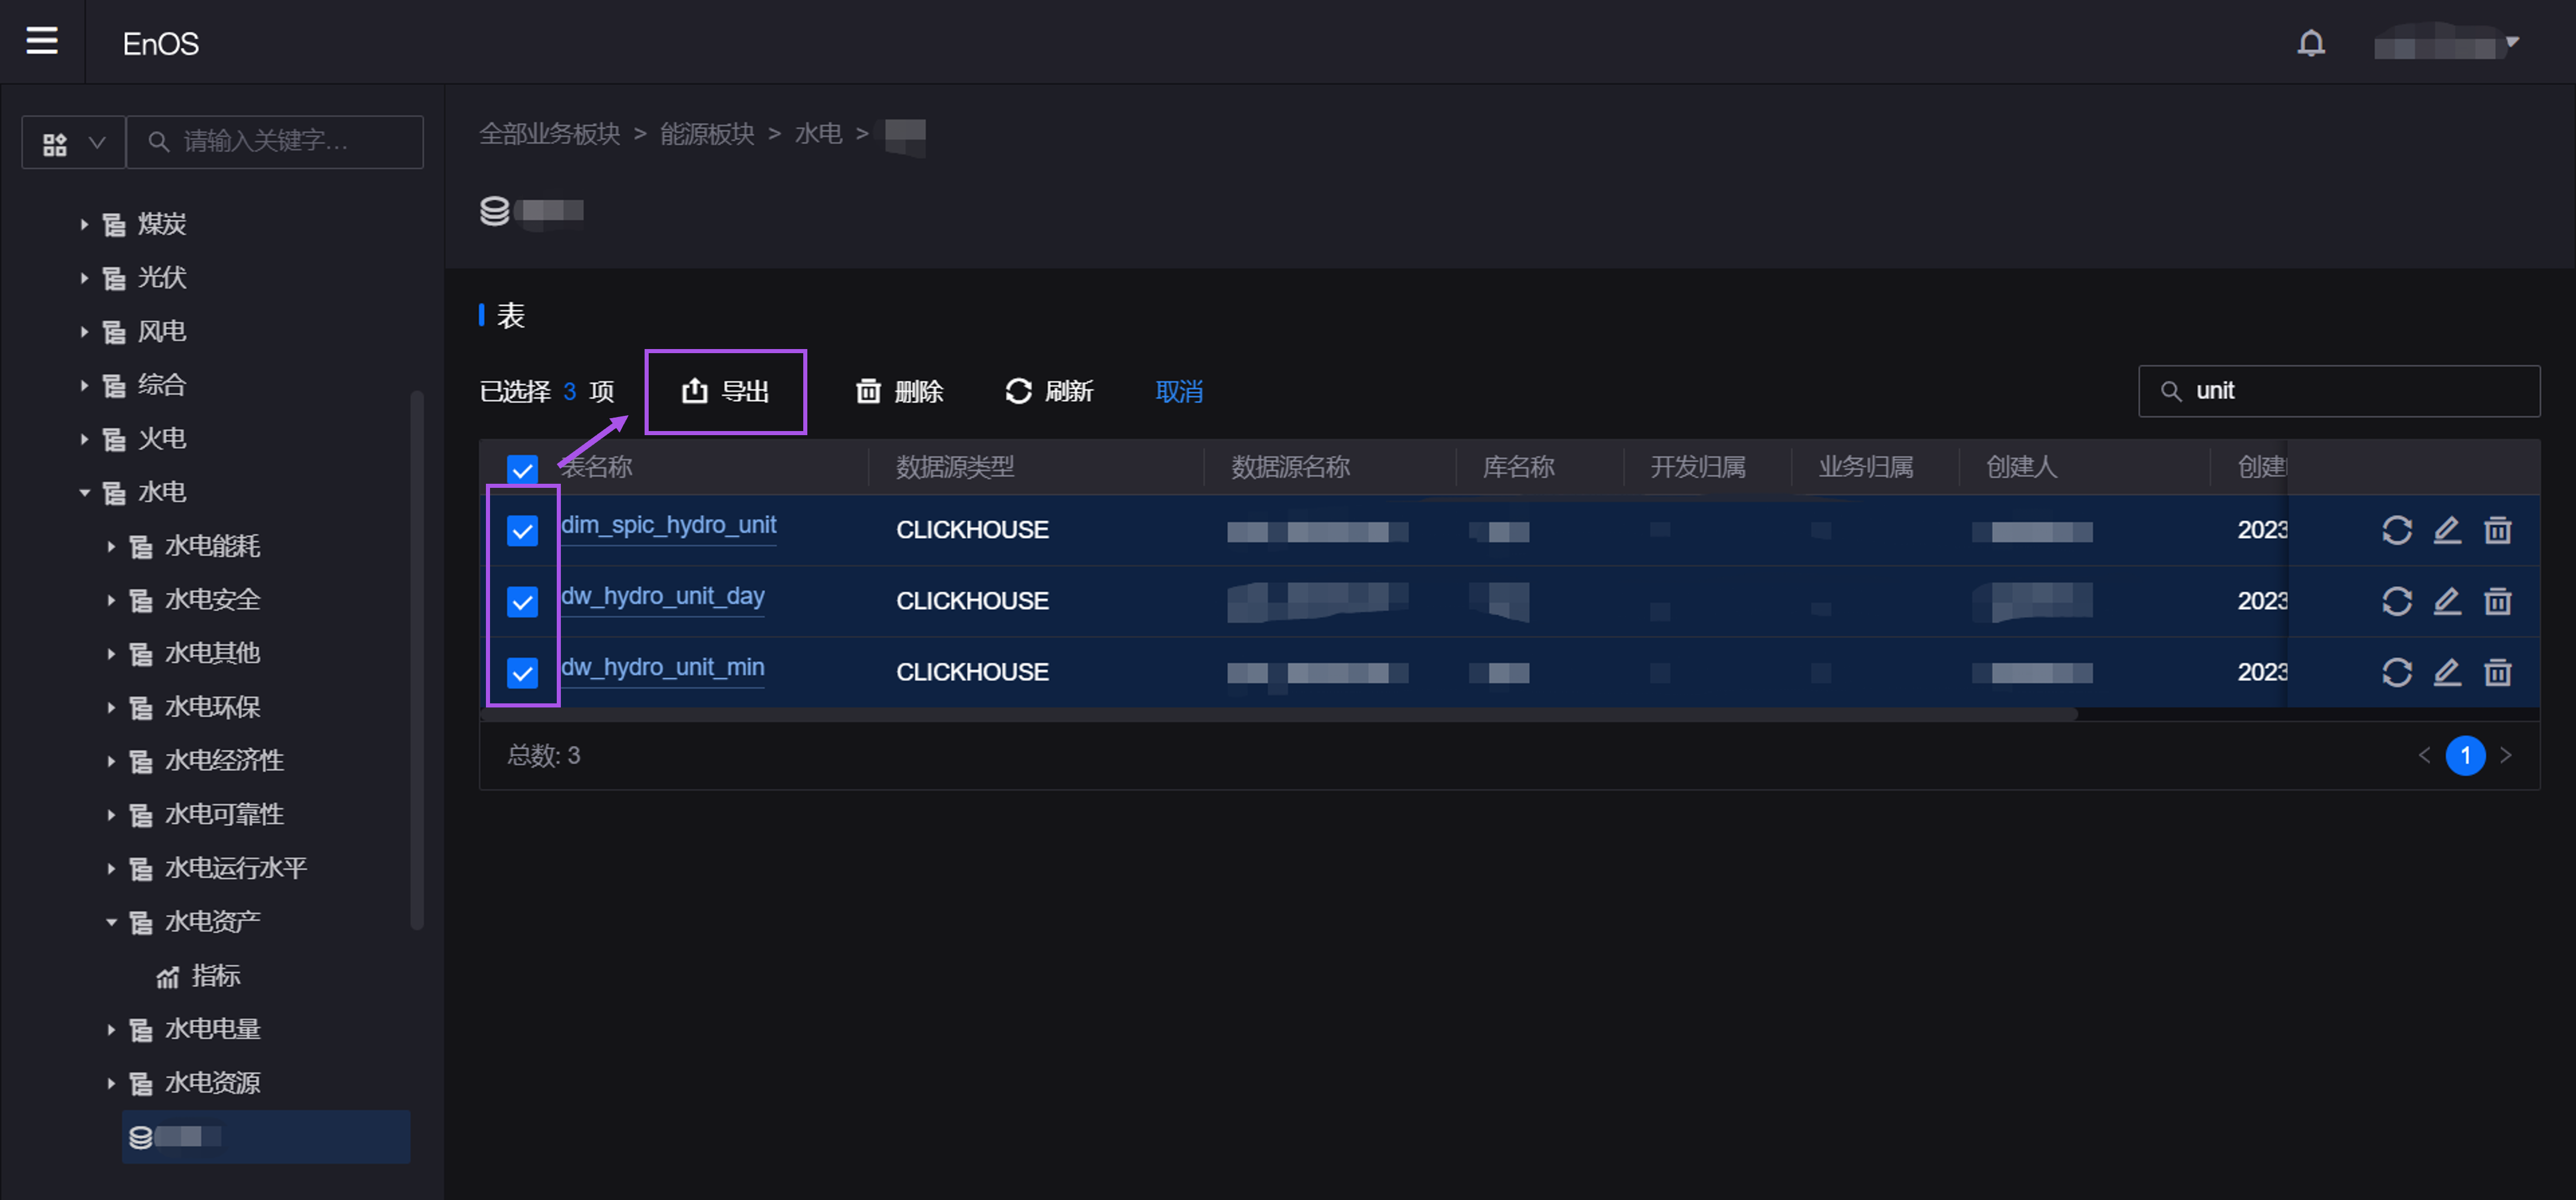Click the 创建人 column header
Screen dimensions: 2576x1200
pyautogui.click(x=2021, y=467)
